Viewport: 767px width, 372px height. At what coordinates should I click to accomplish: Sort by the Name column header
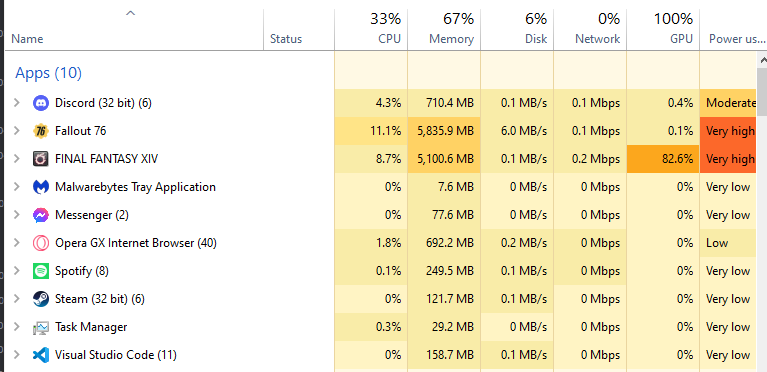(135, 29)
